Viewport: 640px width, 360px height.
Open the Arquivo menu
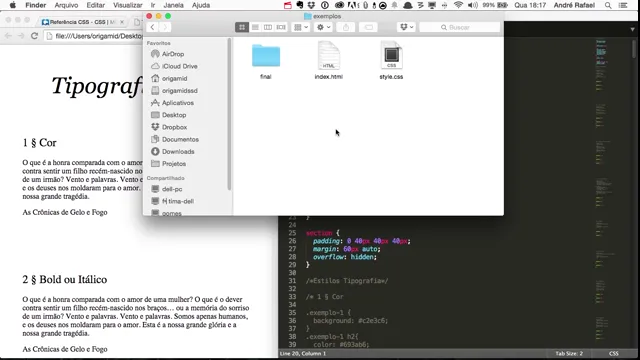point(66,5)
